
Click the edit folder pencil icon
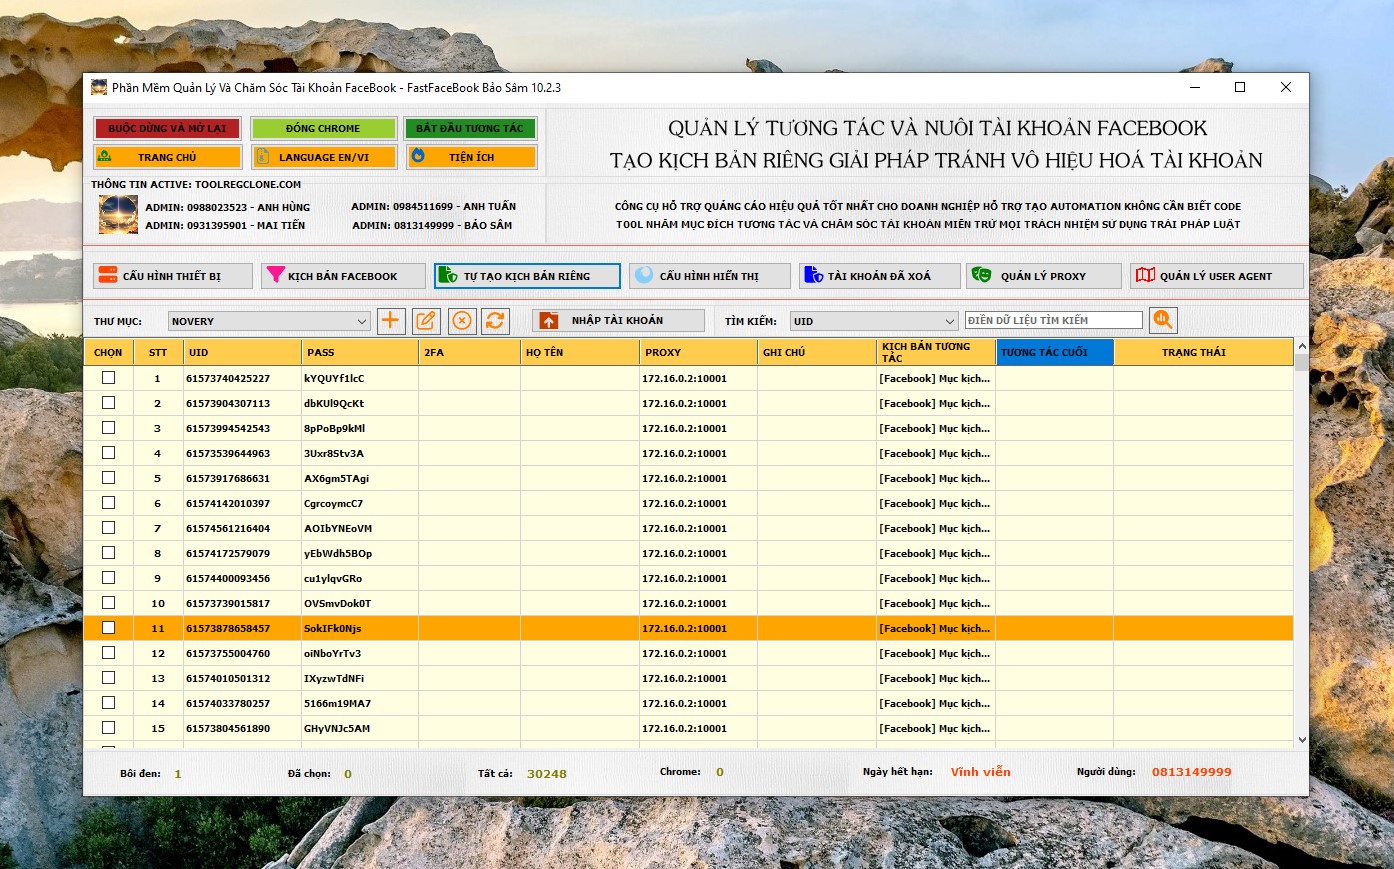pos(425,321)
